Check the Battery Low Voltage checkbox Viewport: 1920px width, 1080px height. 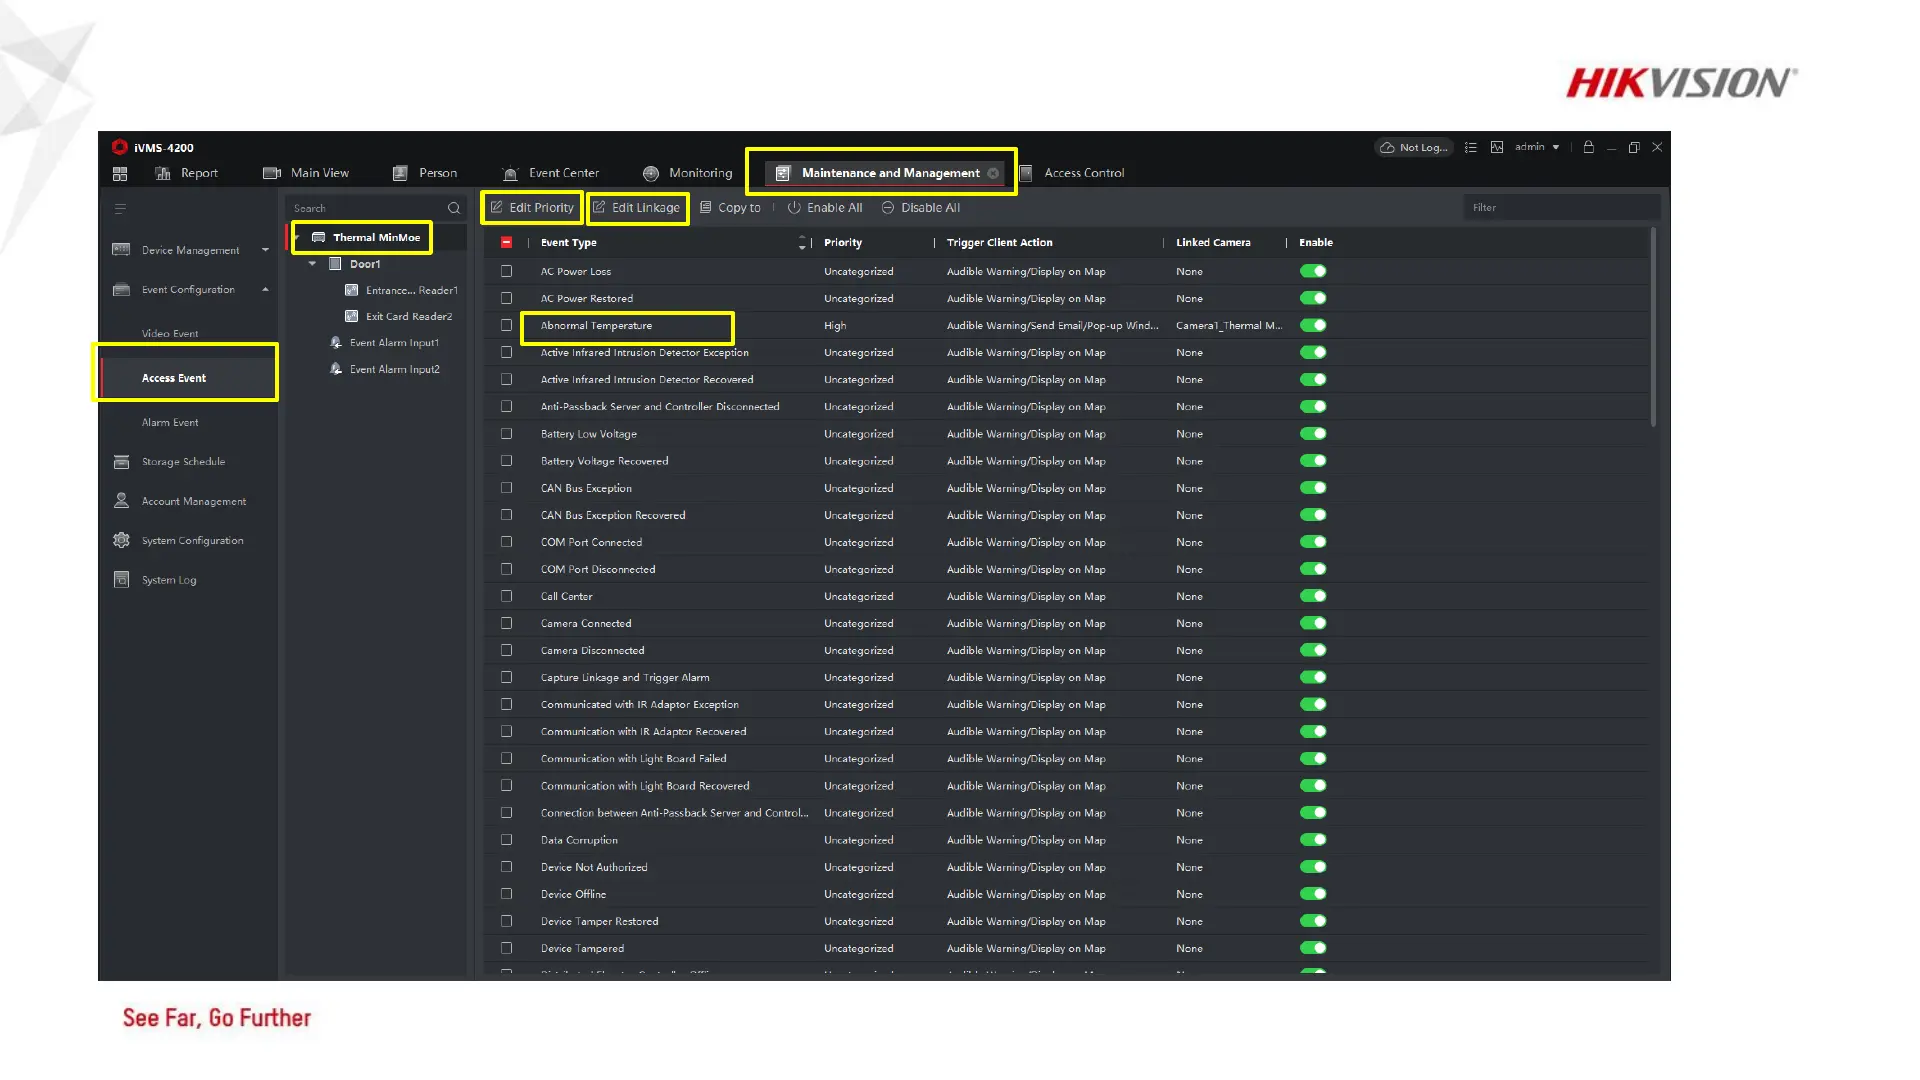(x=506, y=434)
